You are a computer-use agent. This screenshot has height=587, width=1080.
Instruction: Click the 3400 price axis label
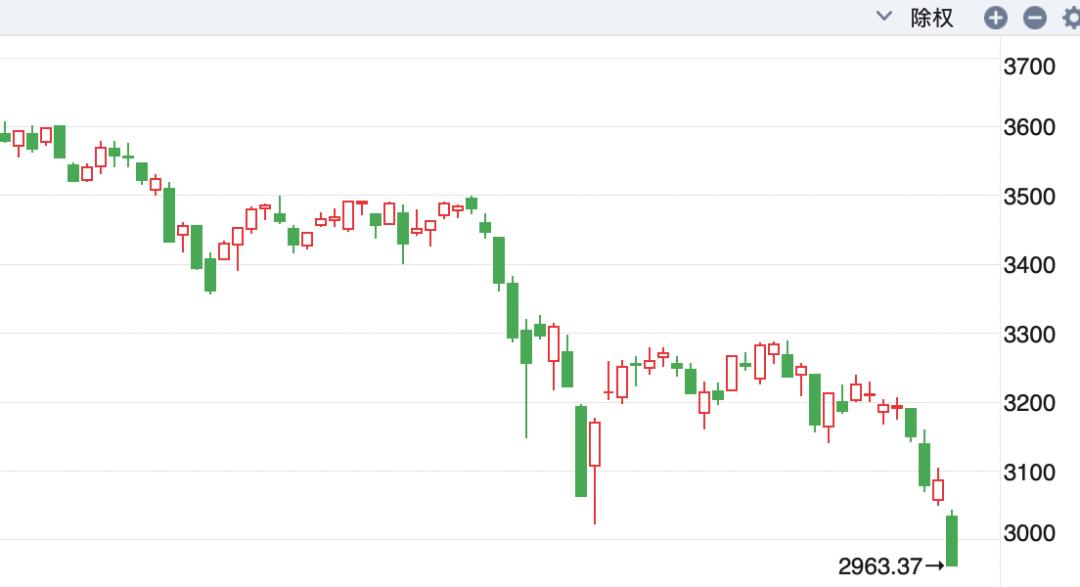pyautogui.click(x=1029, y=266)
